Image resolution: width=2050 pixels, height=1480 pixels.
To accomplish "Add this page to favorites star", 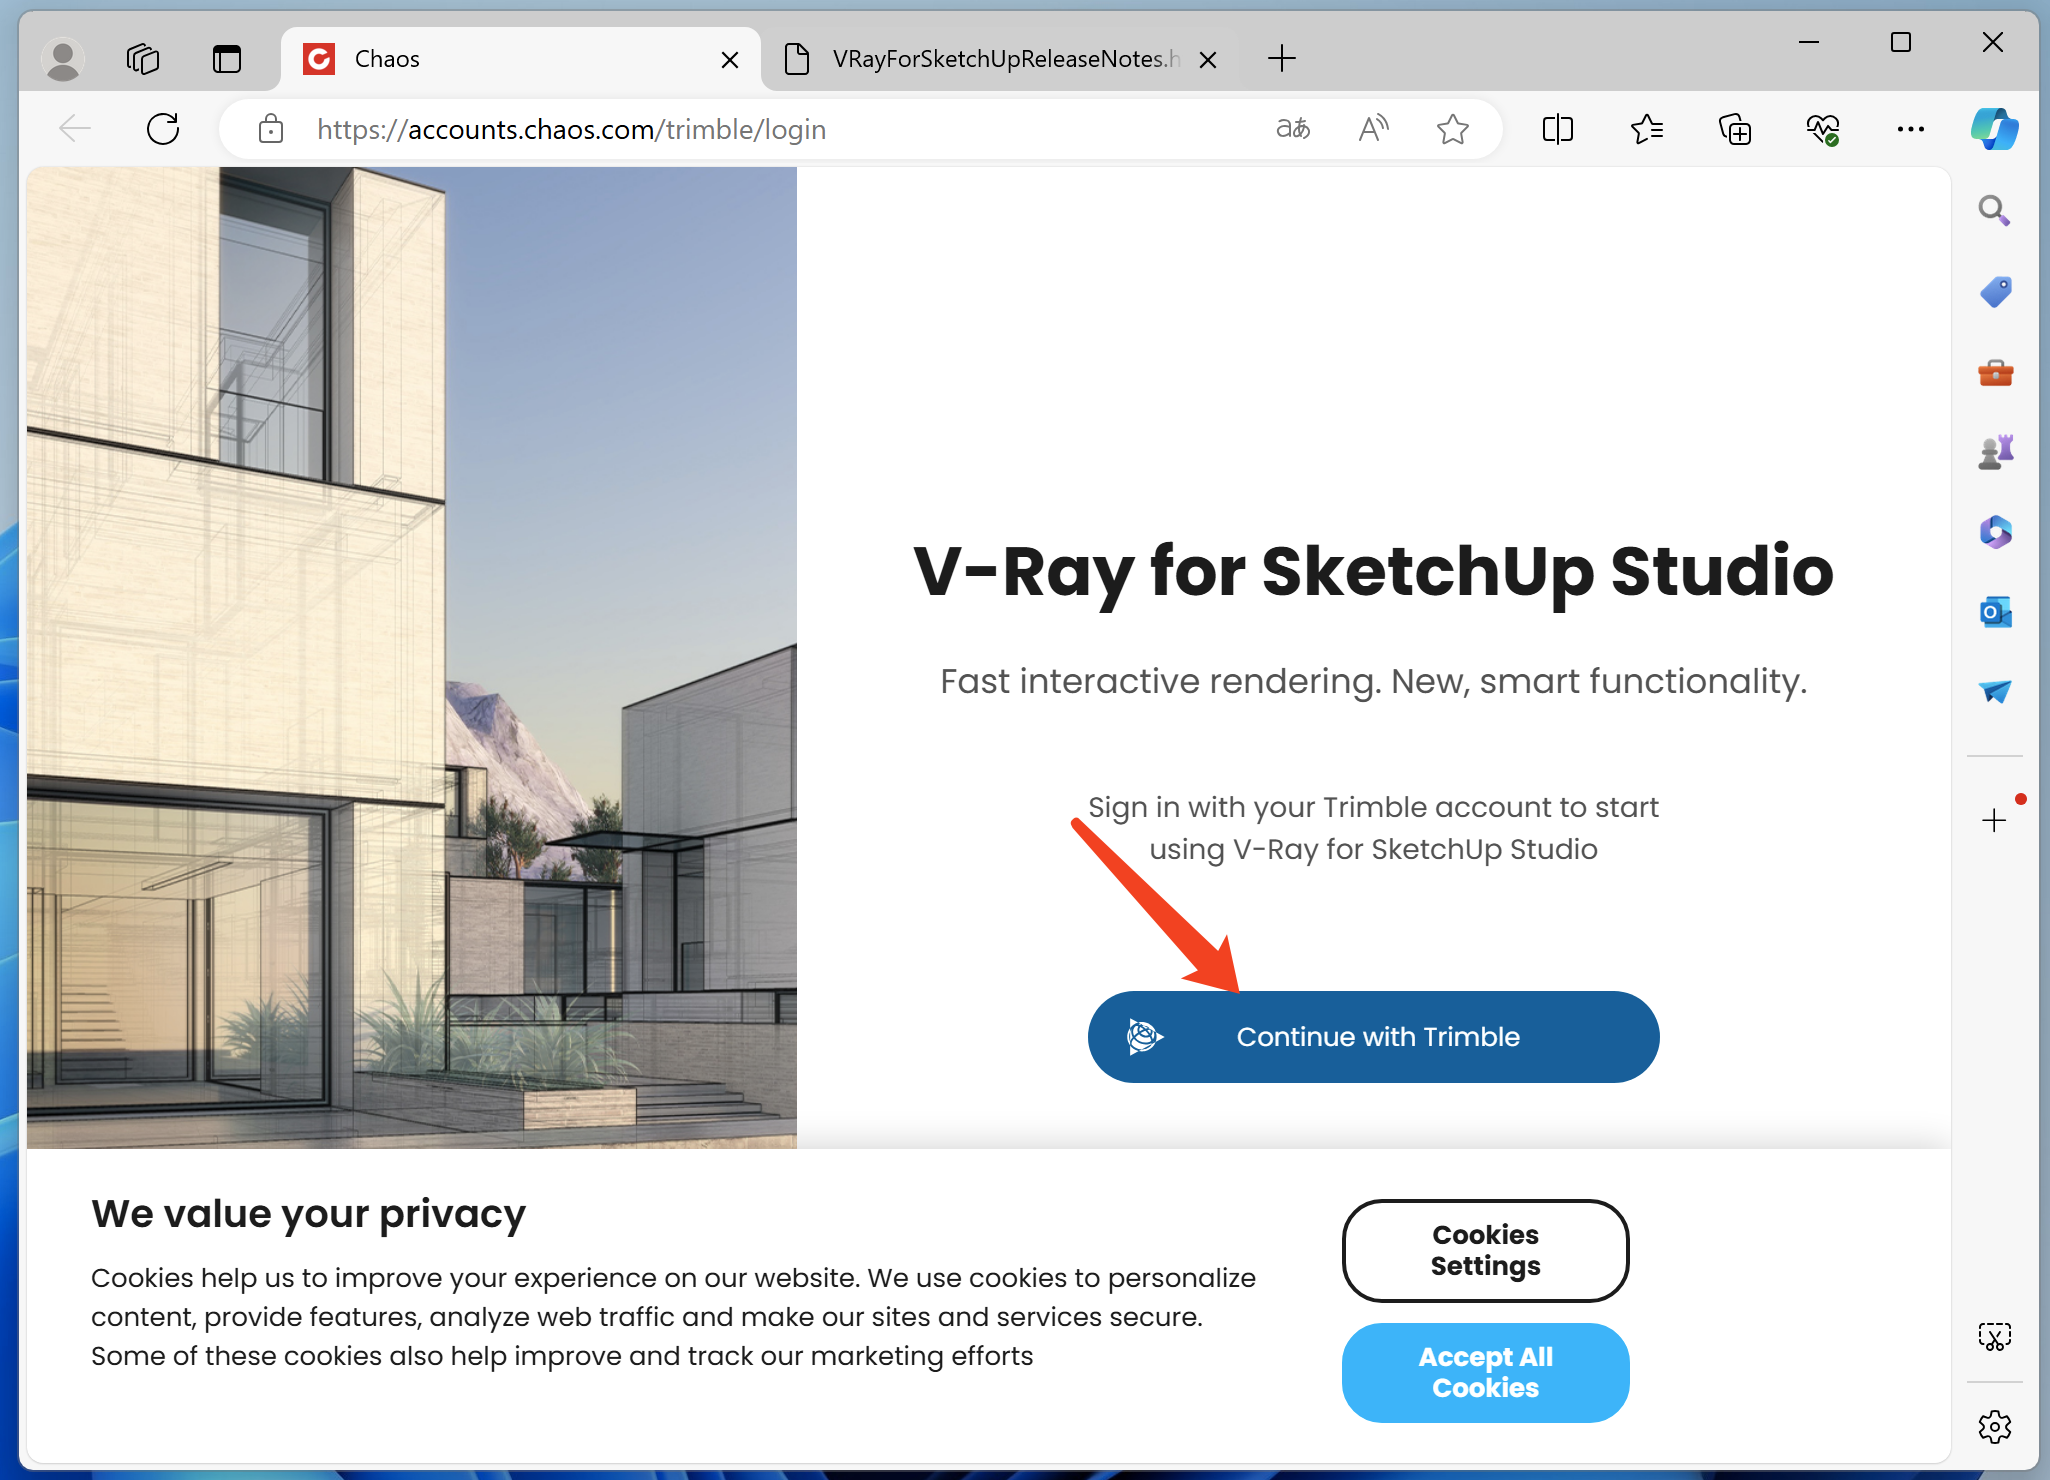I will tap(1452, 129).
